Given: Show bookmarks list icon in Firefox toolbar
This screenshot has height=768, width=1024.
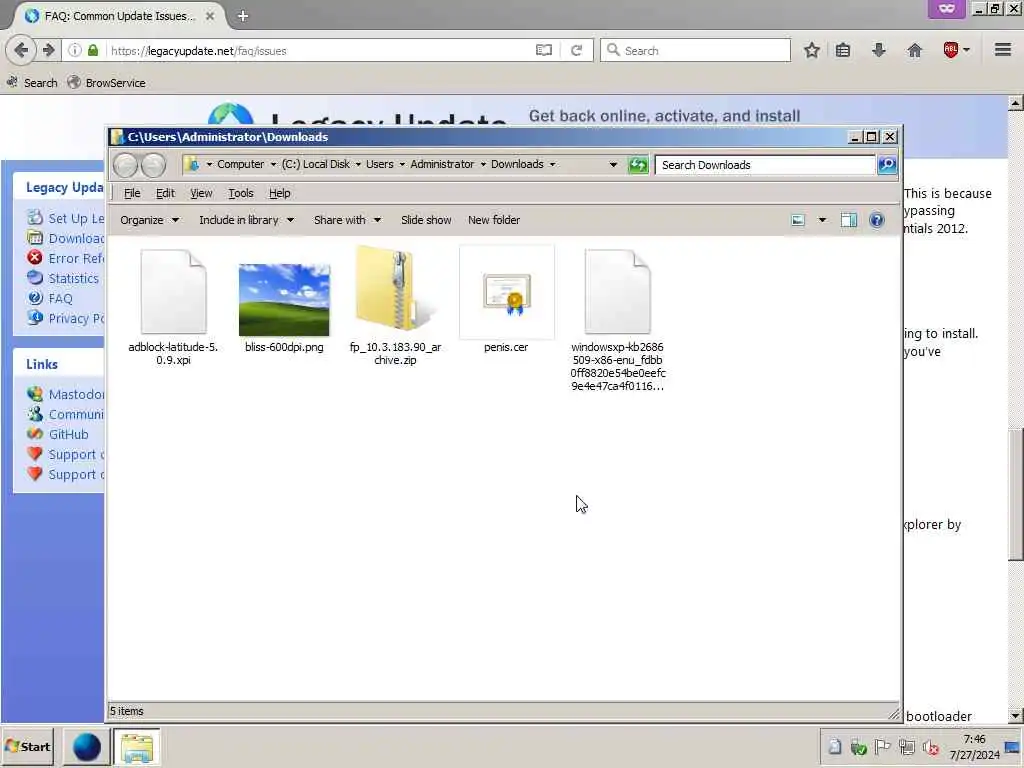Looking at the screenshot, I should [843, 50].
